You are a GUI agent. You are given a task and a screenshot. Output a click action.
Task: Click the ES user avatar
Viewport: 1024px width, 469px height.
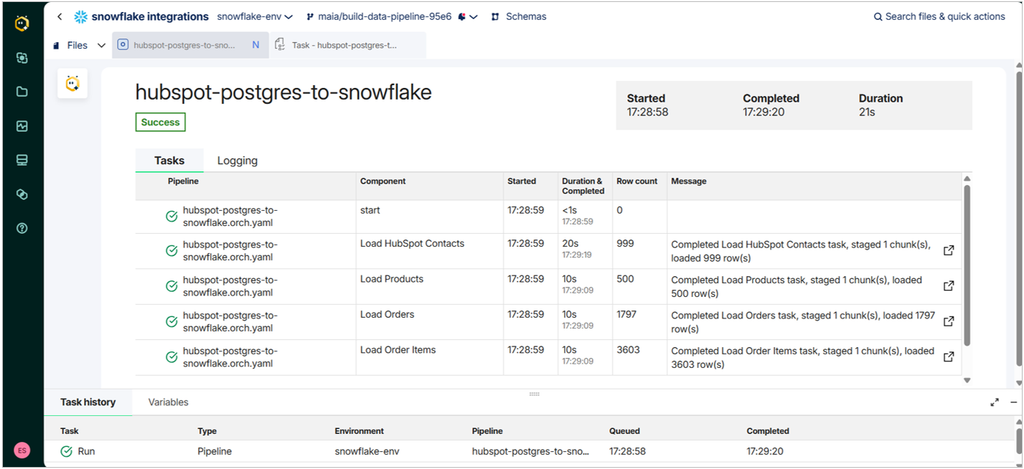pyautogui.click(x=22, y=451)
